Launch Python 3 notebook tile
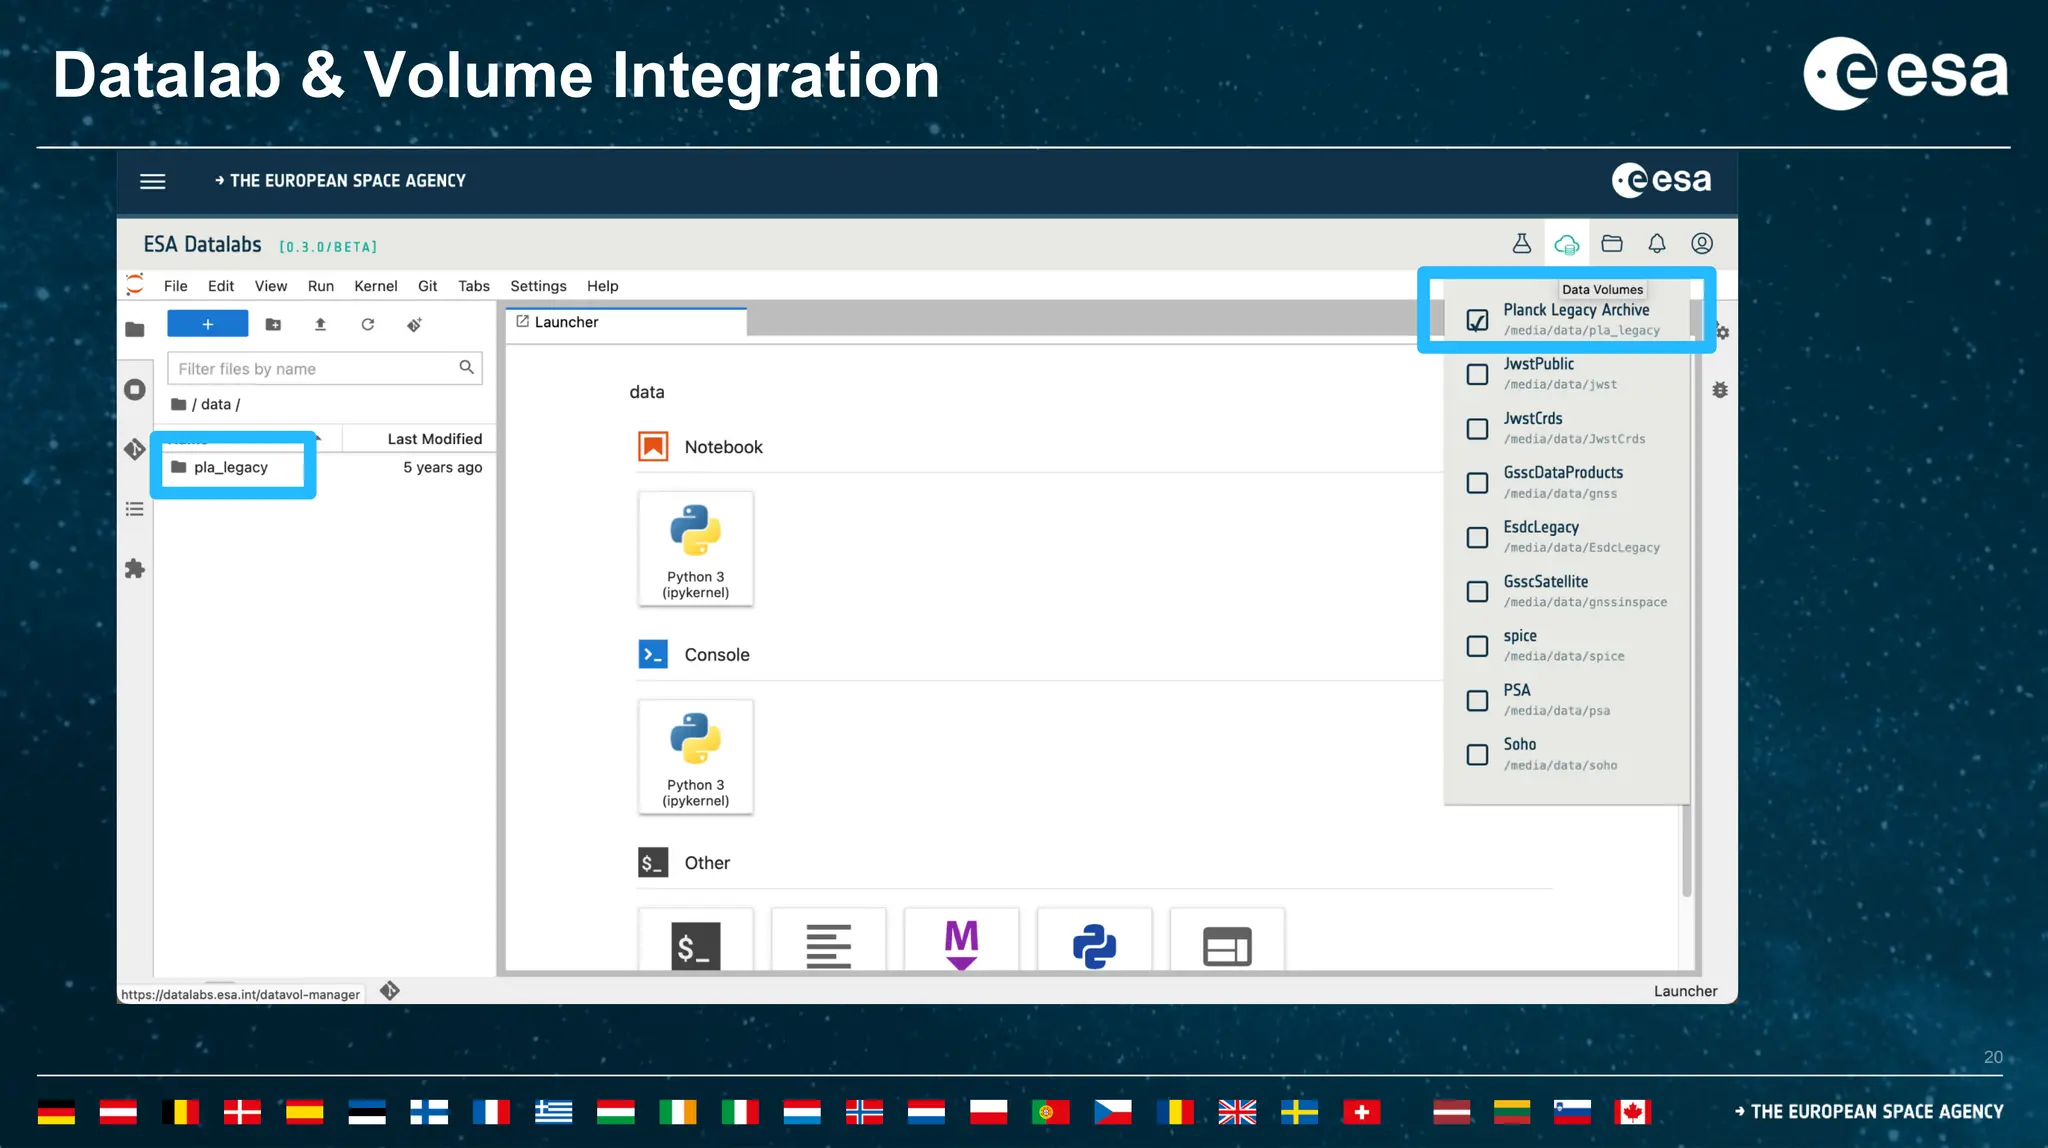Viewport: 2048px width, 1148px height. [695, 548]
